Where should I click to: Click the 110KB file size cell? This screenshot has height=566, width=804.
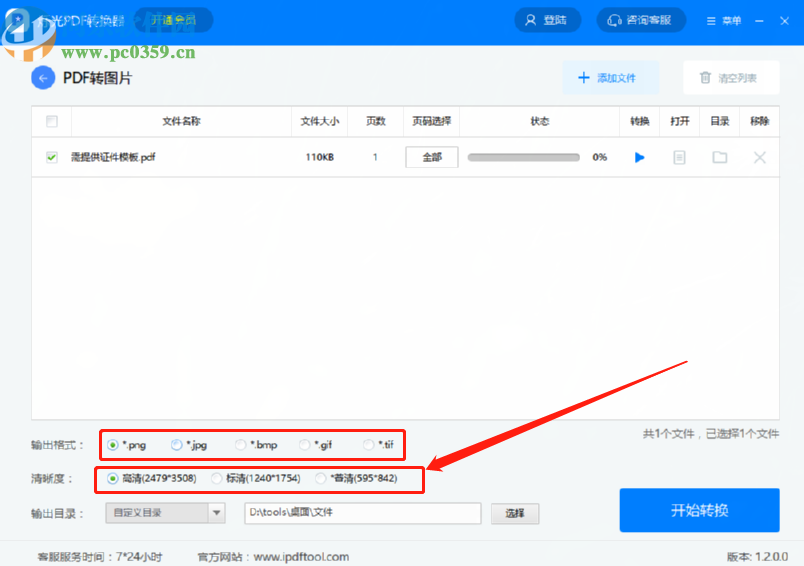coord(319,157)
